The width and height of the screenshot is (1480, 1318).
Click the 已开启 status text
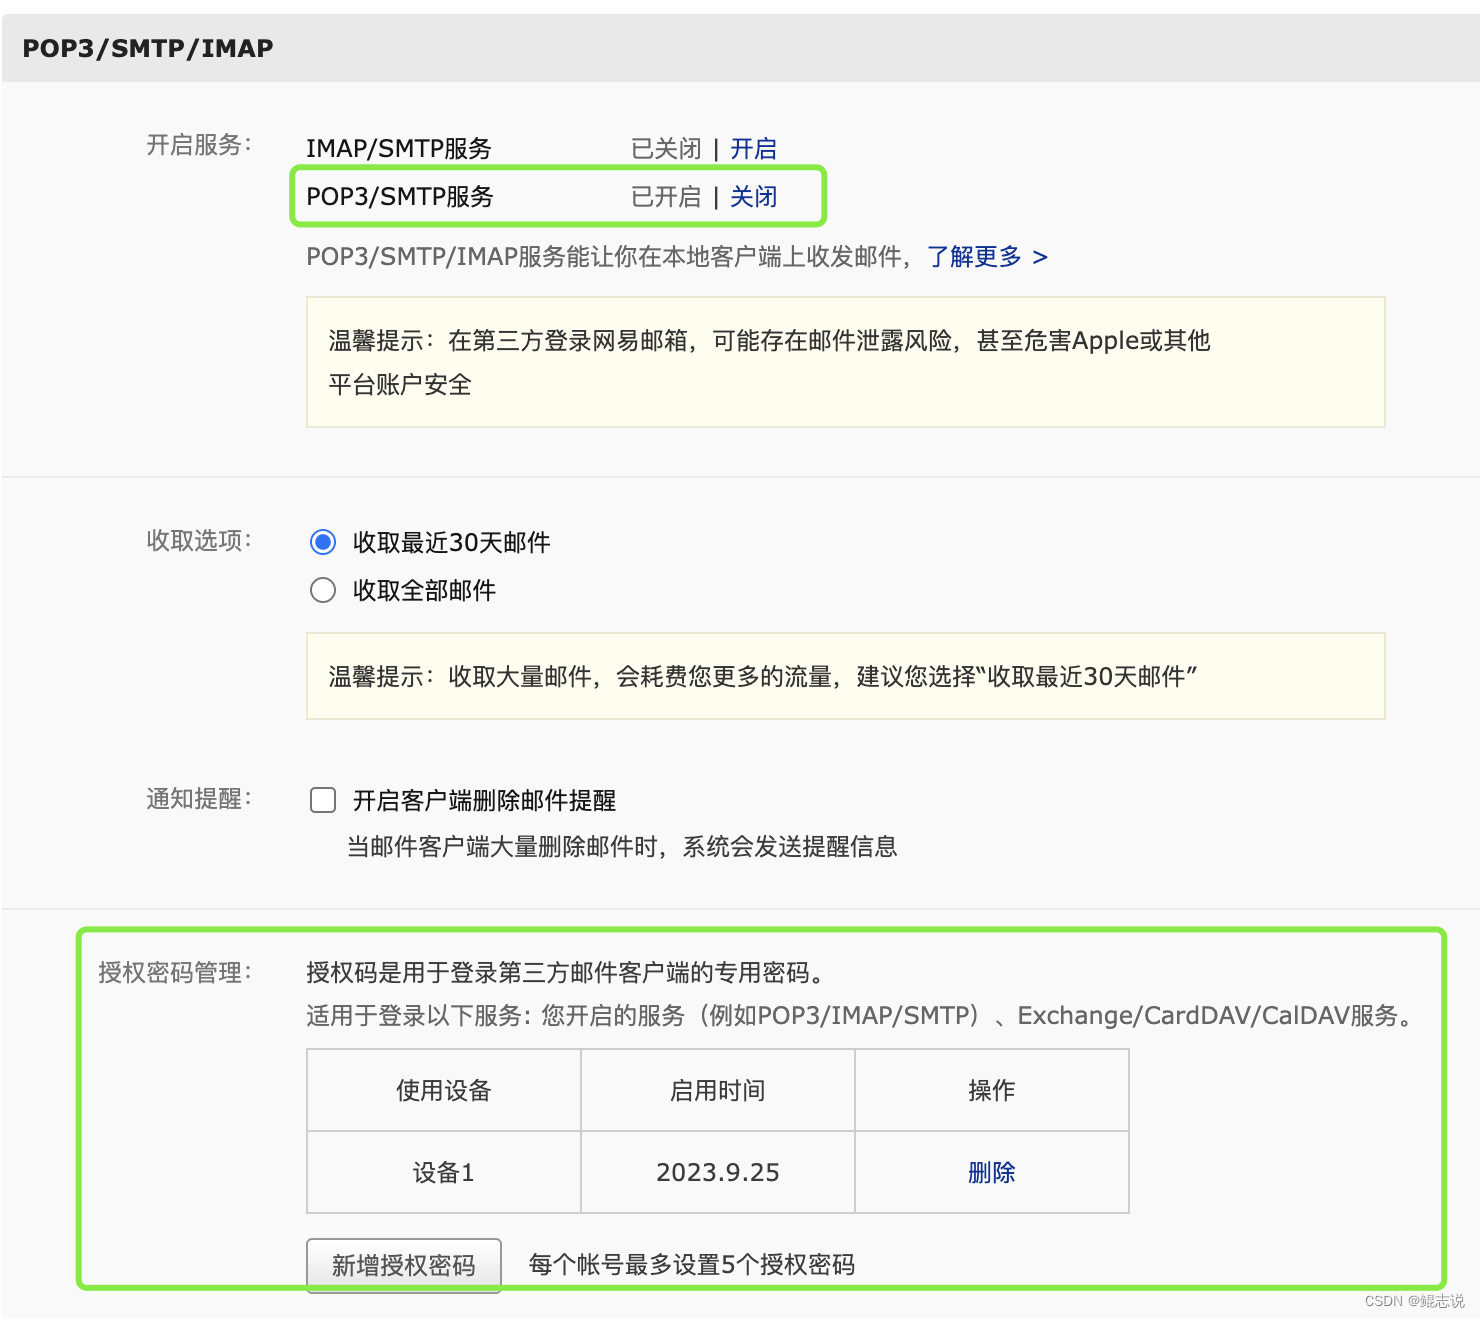pyautogui.click(x=666, y=197)
